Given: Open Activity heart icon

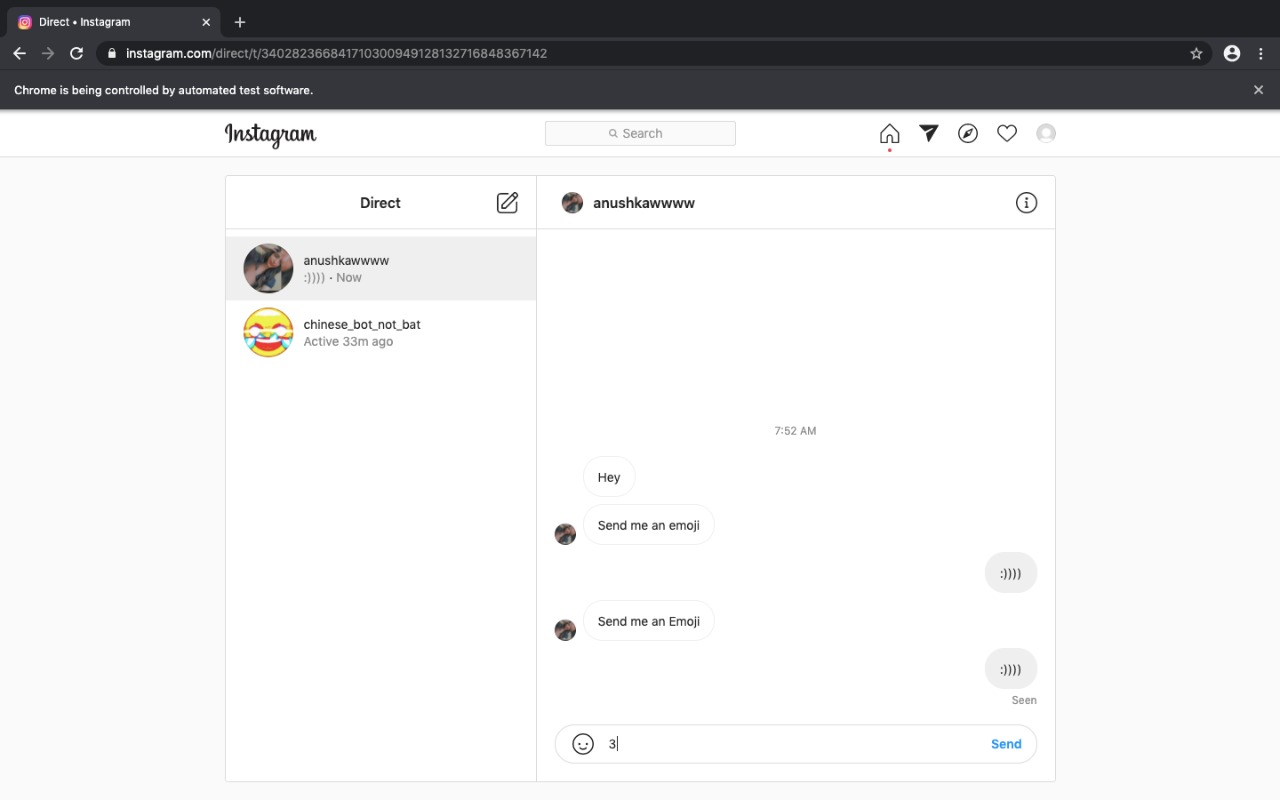Looking at the screenshot, I should pos(1007,133).
